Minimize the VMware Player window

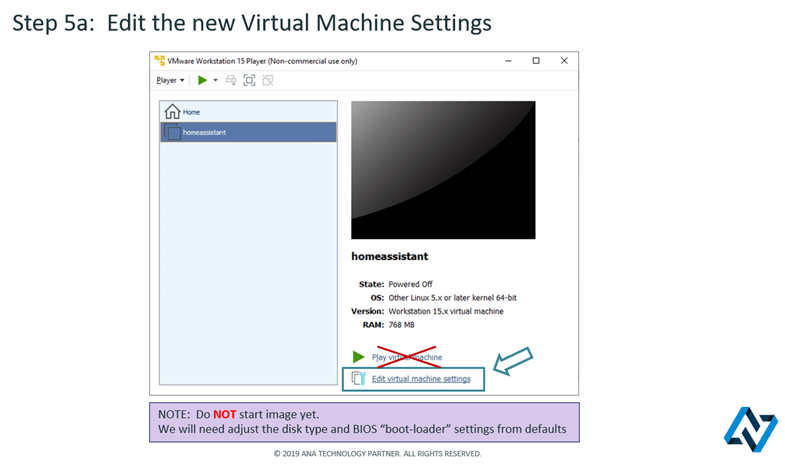click(508, 61)
